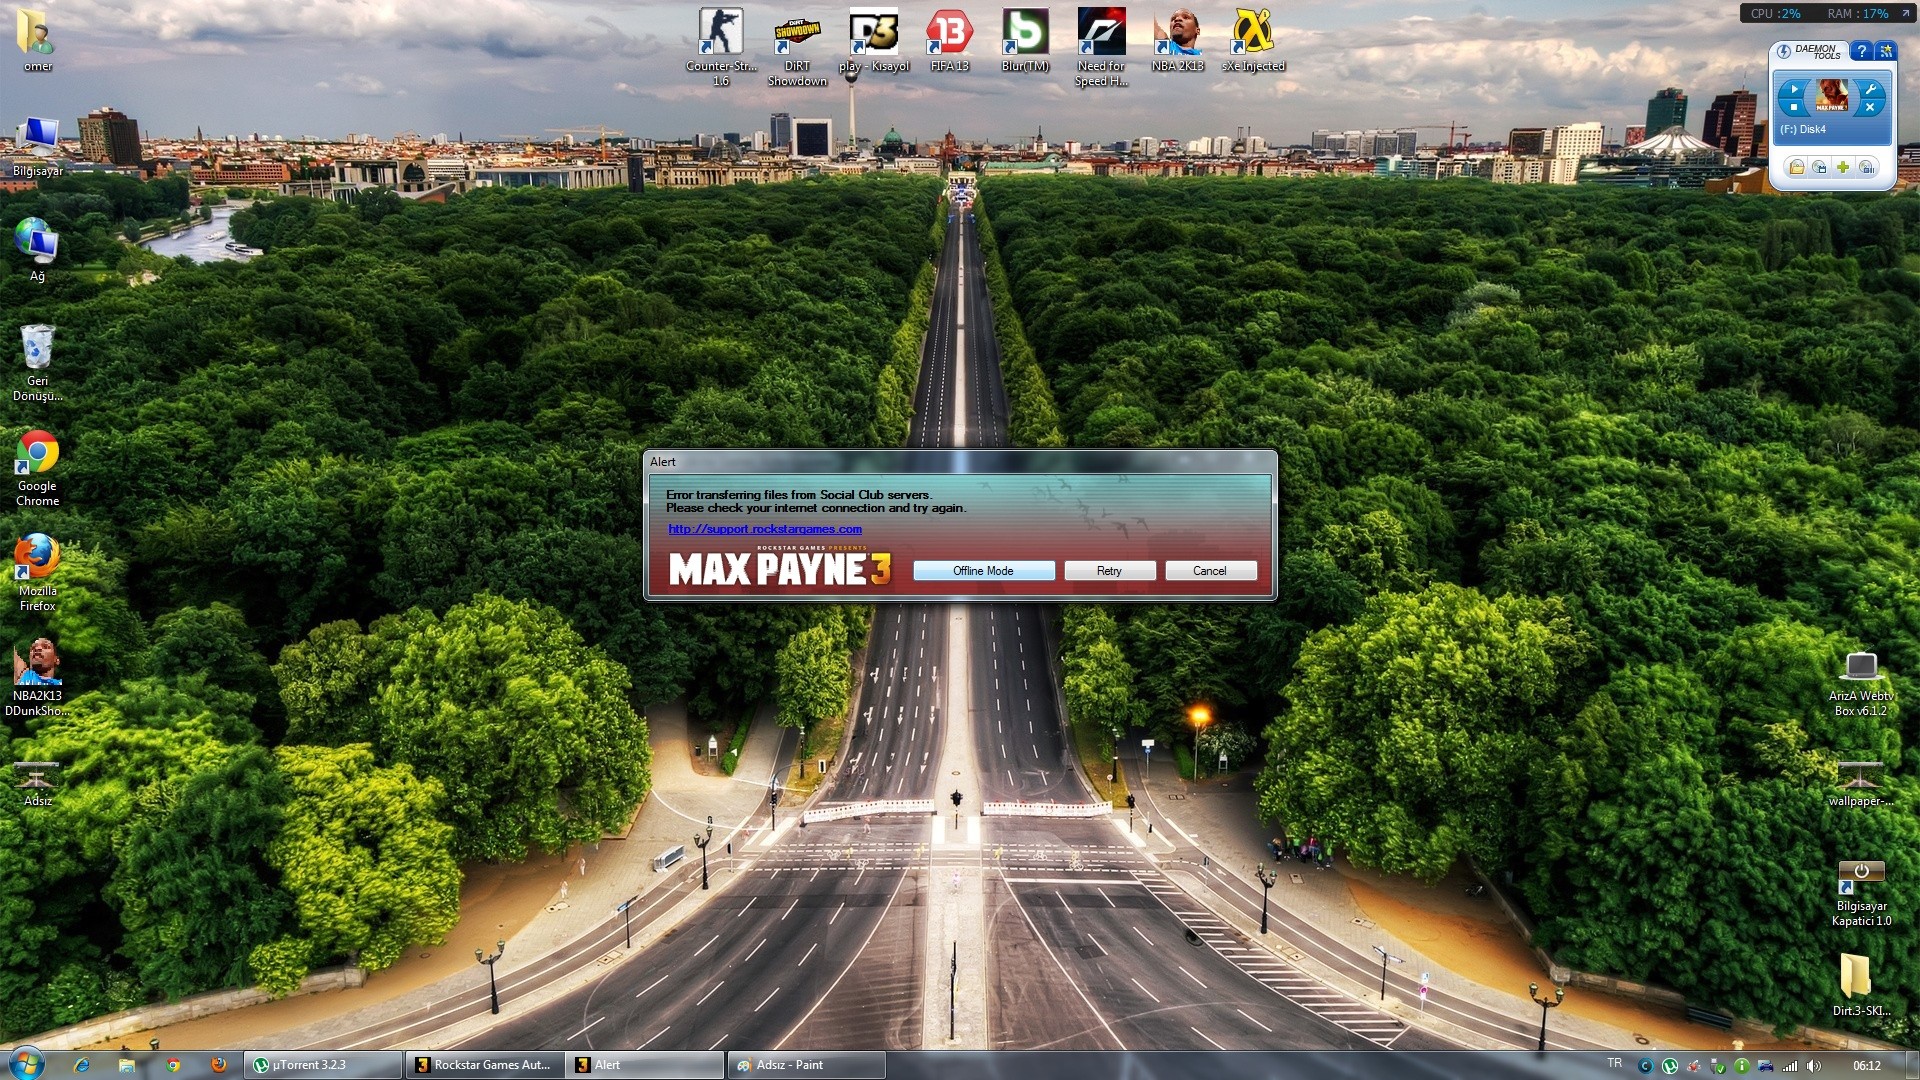Switch to the Alert taskbar button
This screenshot has height=1080, width=1920.
click(645, 1065)
